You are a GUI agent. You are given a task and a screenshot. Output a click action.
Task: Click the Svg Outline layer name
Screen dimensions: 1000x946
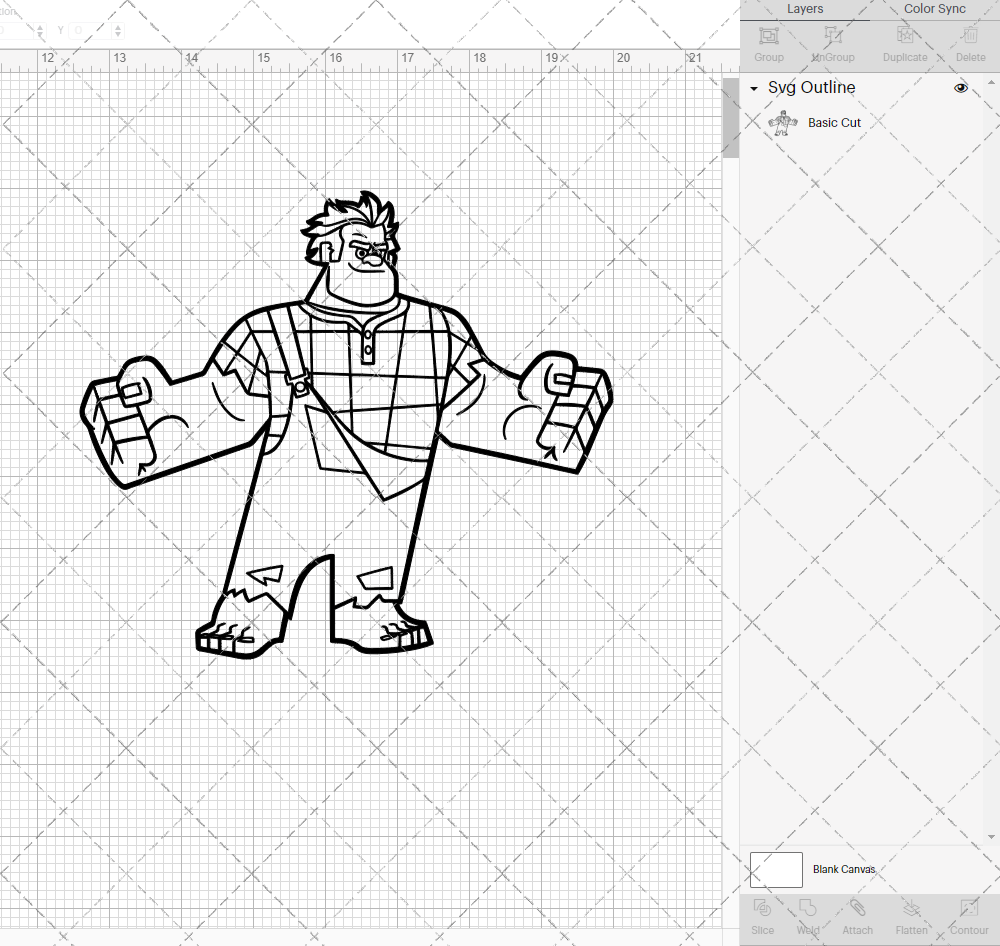click(x=810, y=88)
